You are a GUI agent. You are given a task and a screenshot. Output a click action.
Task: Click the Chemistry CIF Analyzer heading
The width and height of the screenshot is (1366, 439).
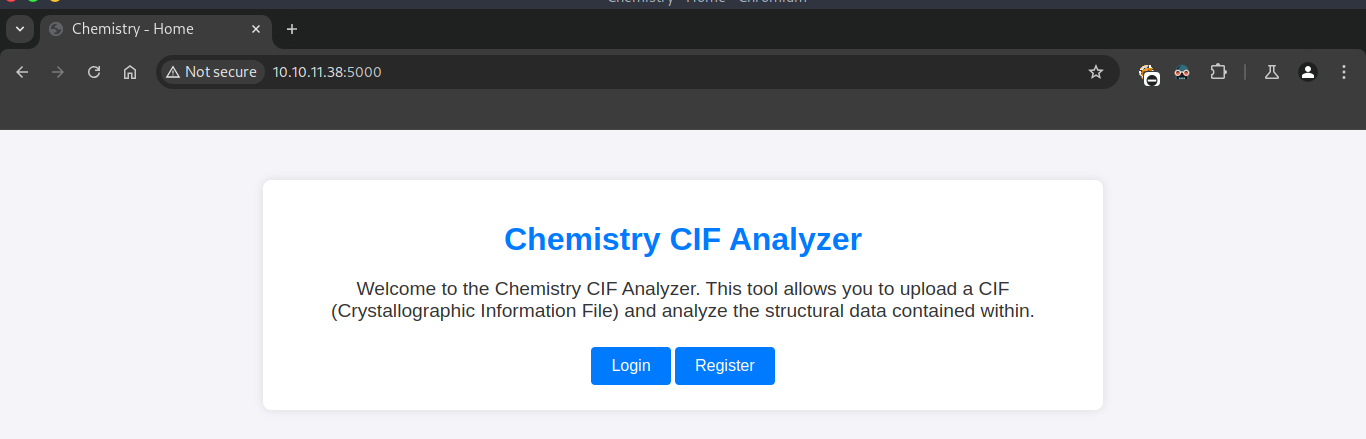click(x=683, y=240)
